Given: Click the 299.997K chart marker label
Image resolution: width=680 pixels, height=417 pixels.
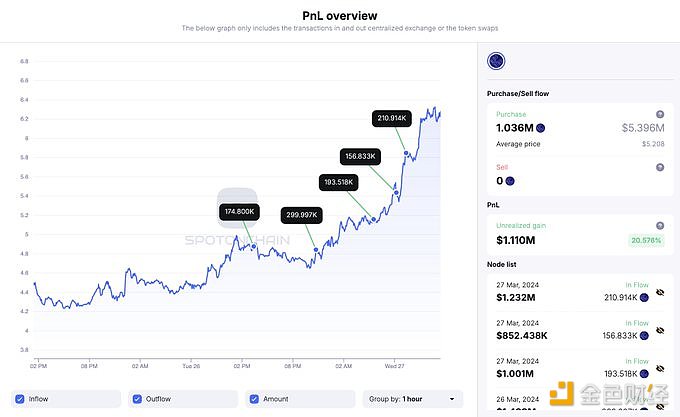Looking at the screenshot, I should tap(301, 215).
